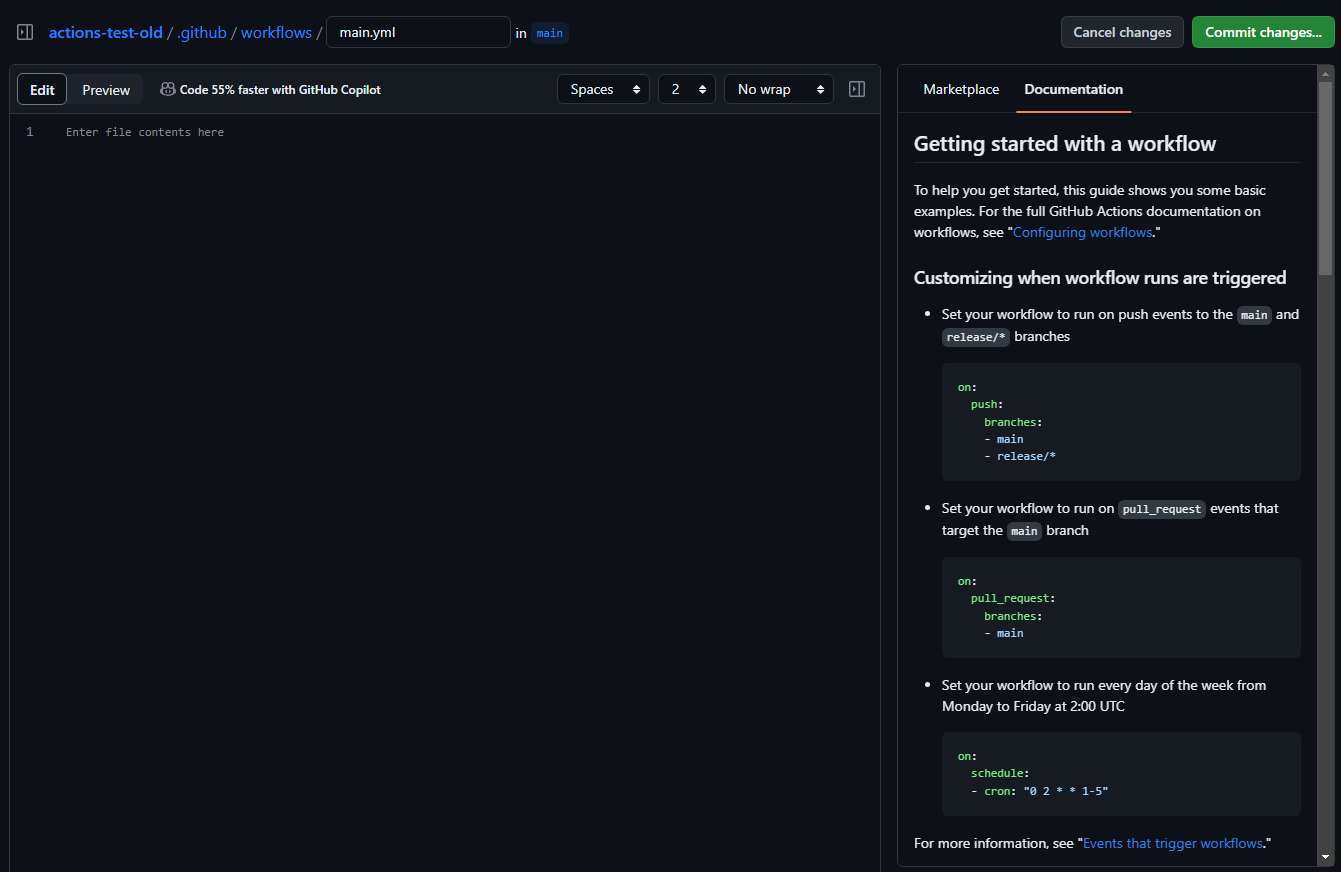1341x872 pixels.
Task: Open the Events that trigger workflows link
Action: (x=1173, y=843)
